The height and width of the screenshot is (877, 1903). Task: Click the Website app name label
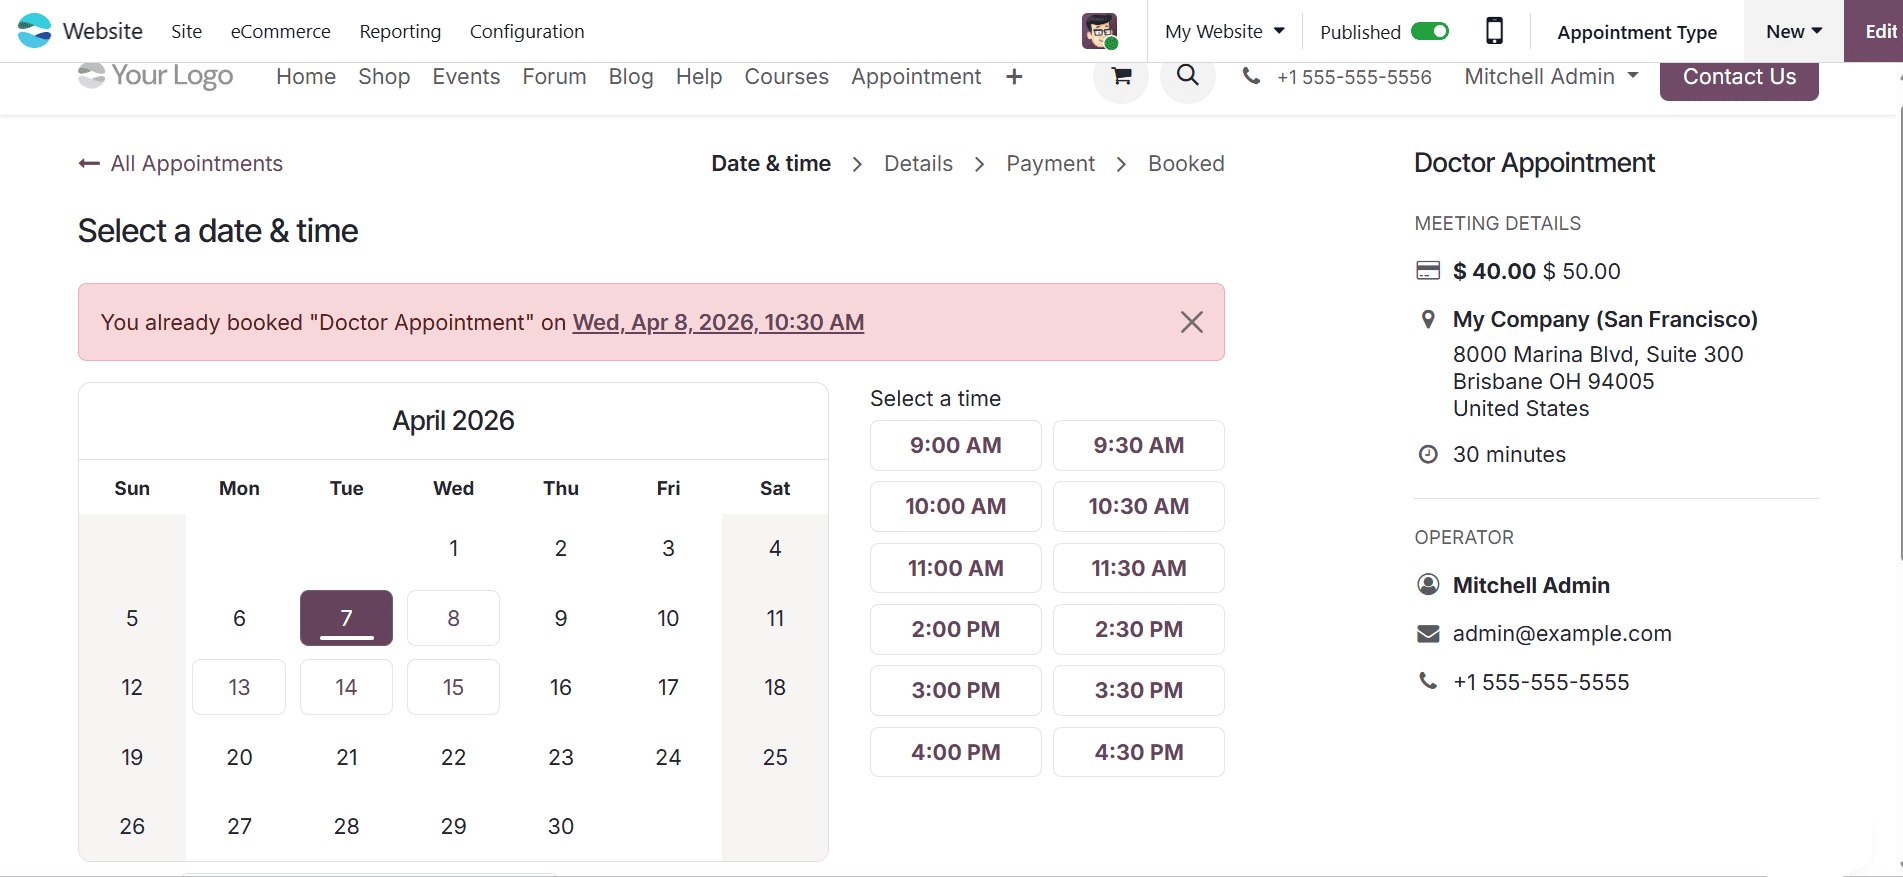point(103,31)
